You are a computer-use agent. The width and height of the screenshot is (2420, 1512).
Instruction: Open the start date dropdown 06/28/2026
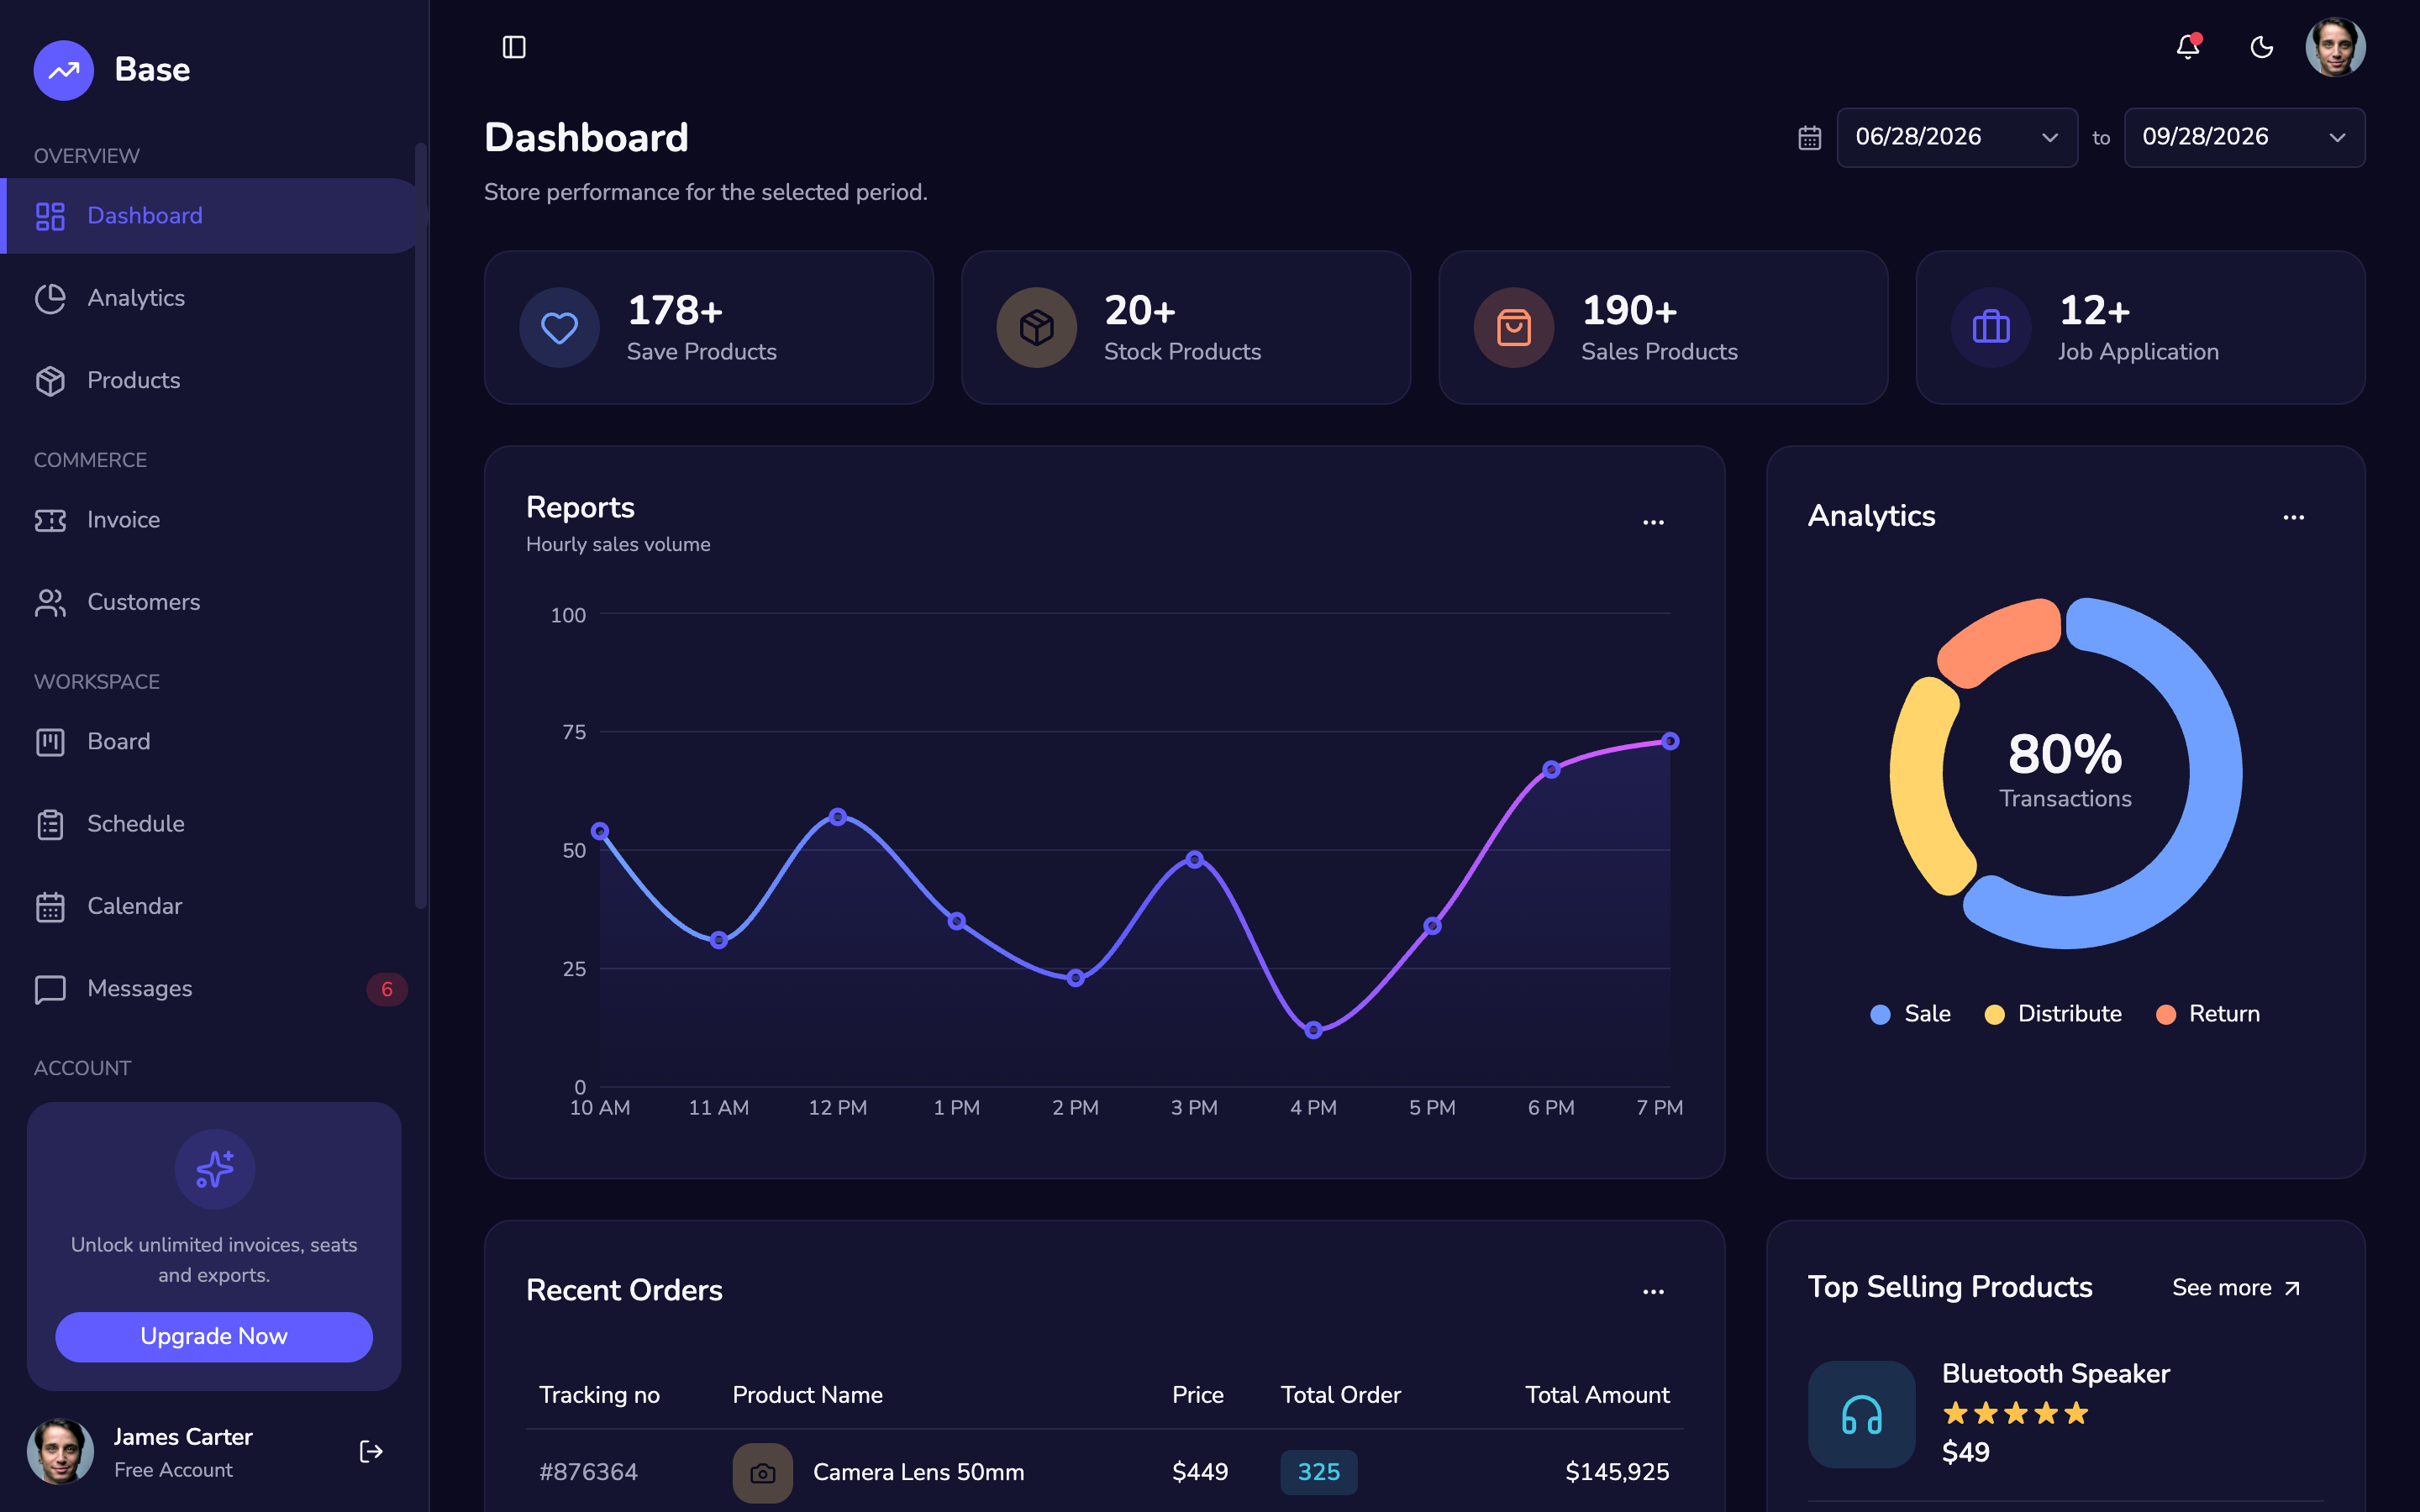1957,137
